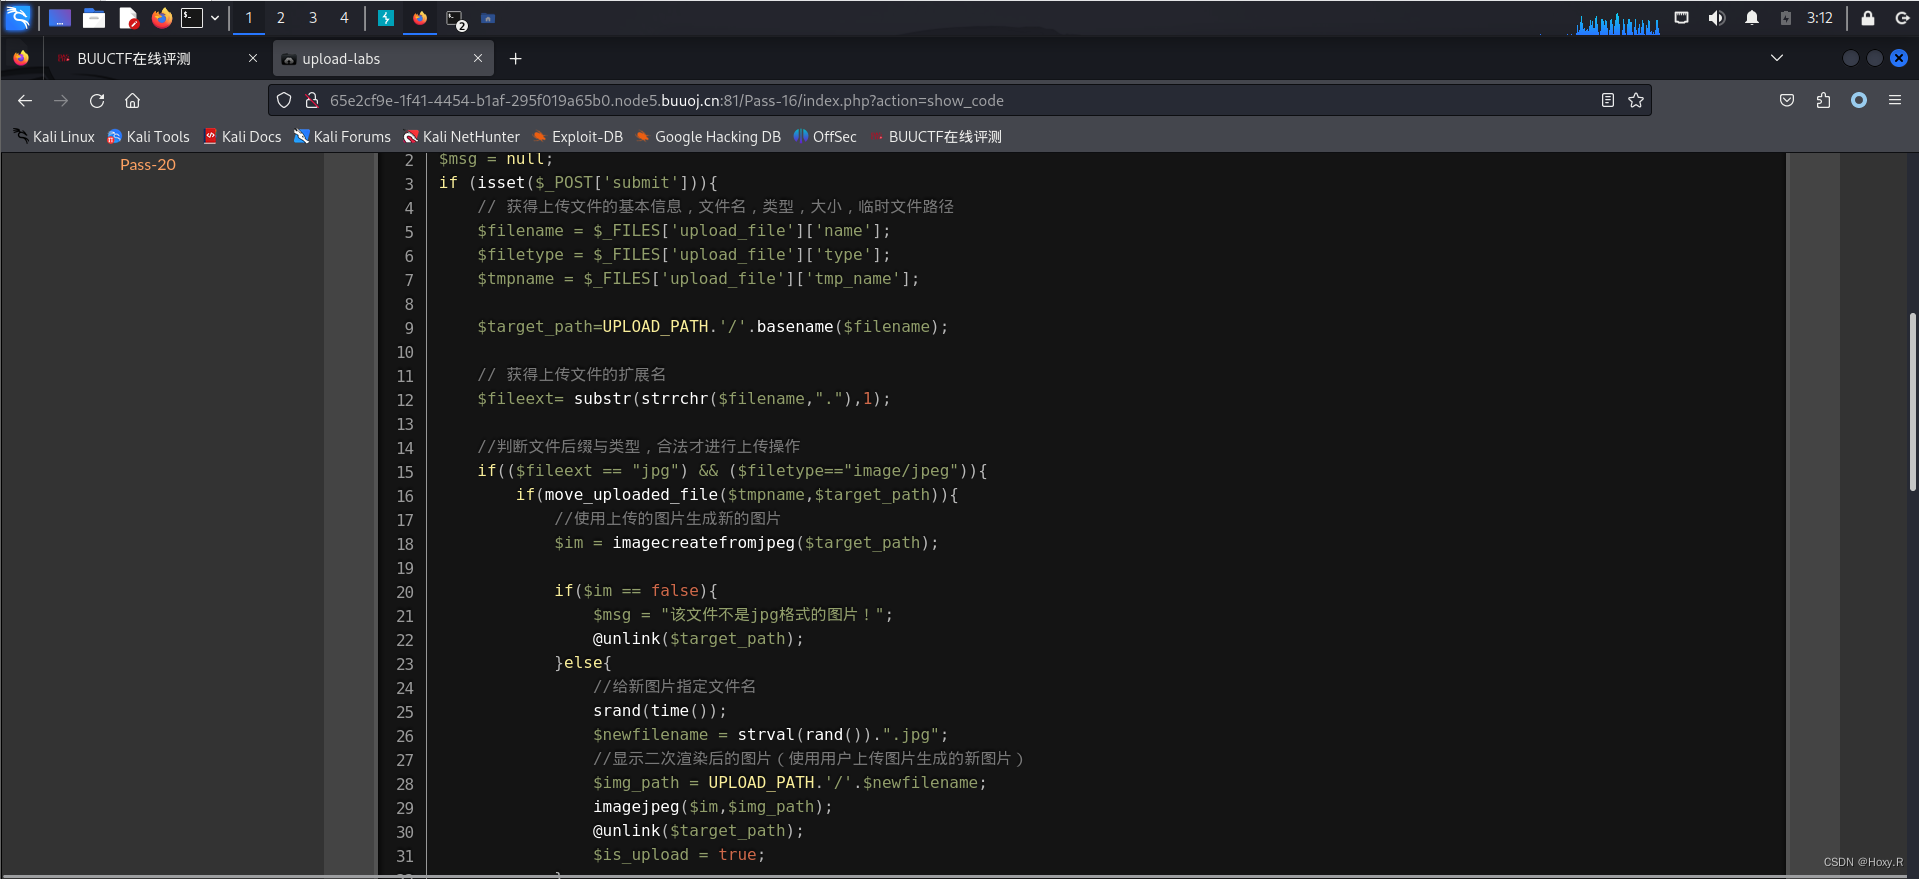Image resolution: width=1919 pixels, height=879 pixels.
Task: Launch the text editor panel icon
Action: pyautogui.click(x=128, y=18)
